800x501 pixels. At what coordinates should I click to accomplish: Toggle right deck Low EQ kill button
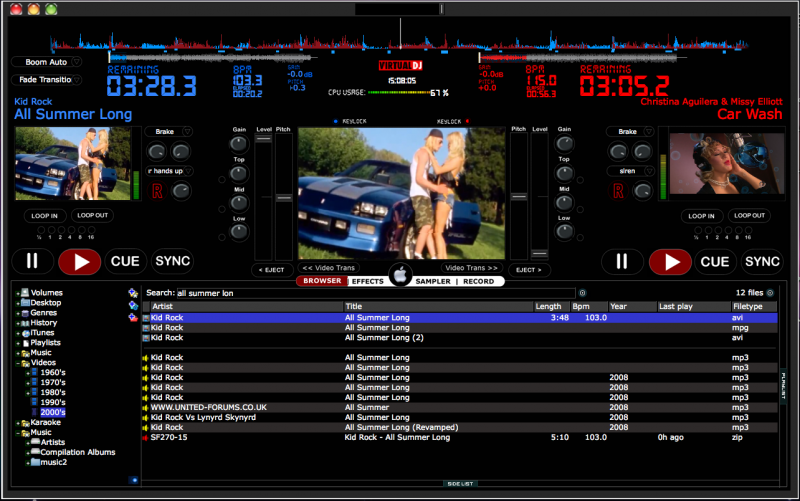tap(580, 238)
